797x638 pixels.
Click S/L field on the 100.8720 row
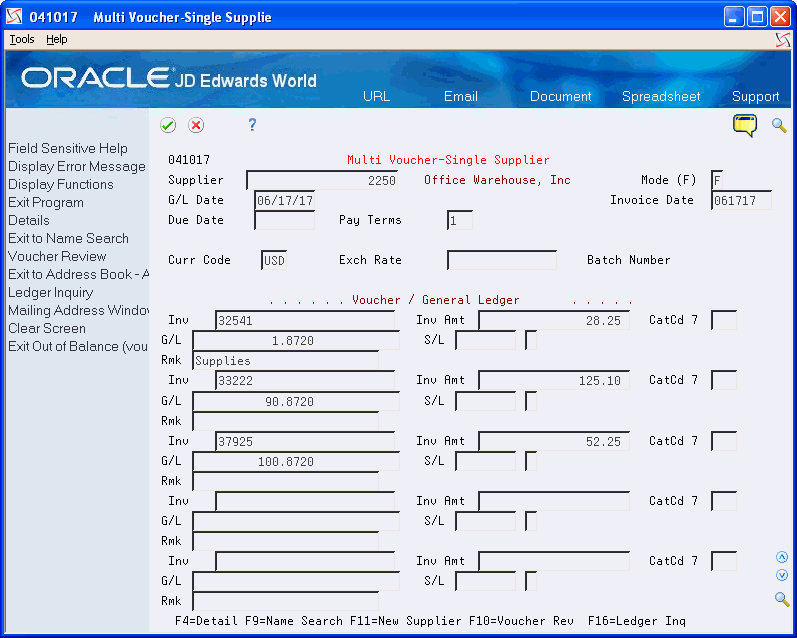[x=485, y=461]
